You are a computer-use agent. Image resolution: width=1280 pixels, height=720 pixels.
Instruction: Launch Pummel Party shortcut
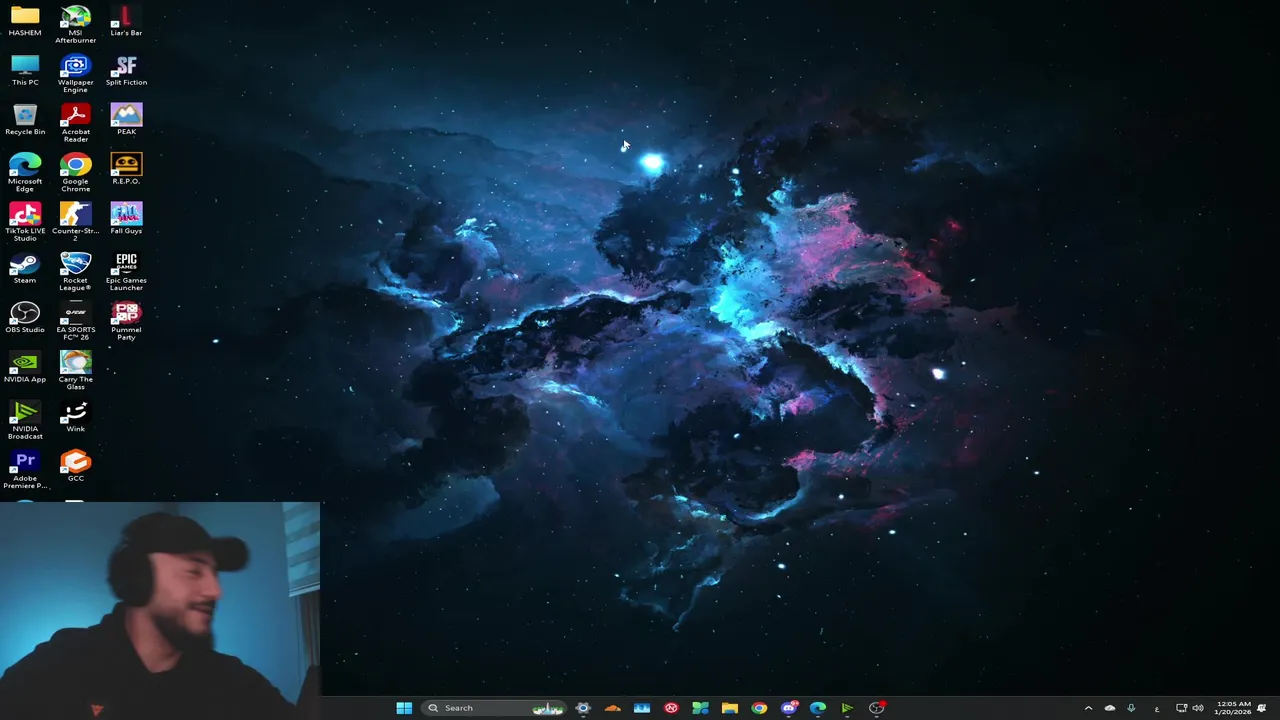(126, 321)
